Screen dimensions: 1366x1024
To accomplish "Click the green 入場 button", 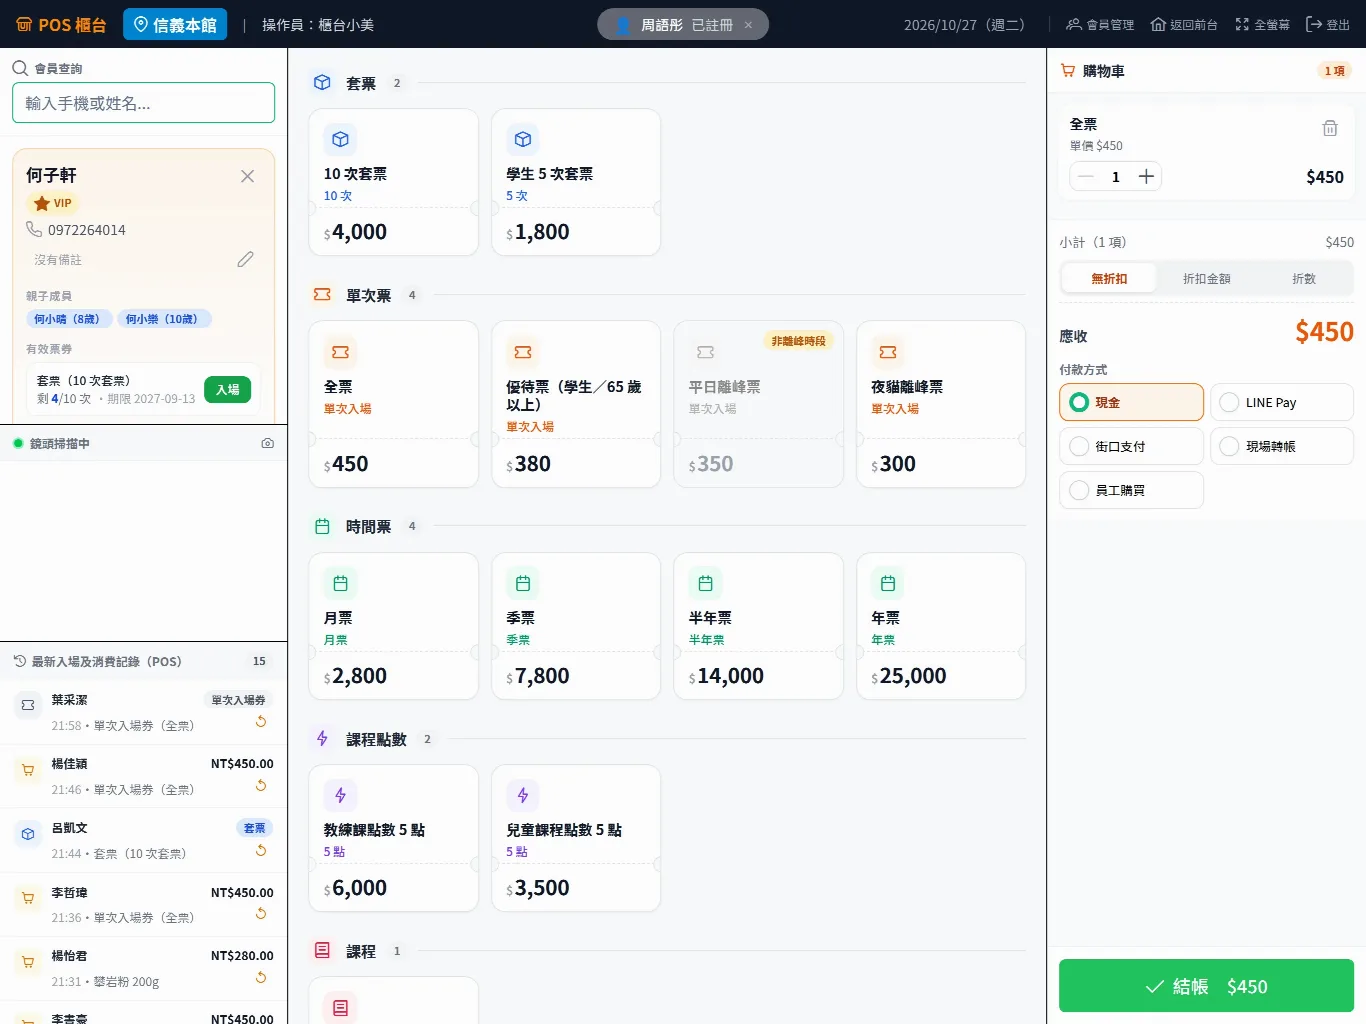I will pos(227,389).
